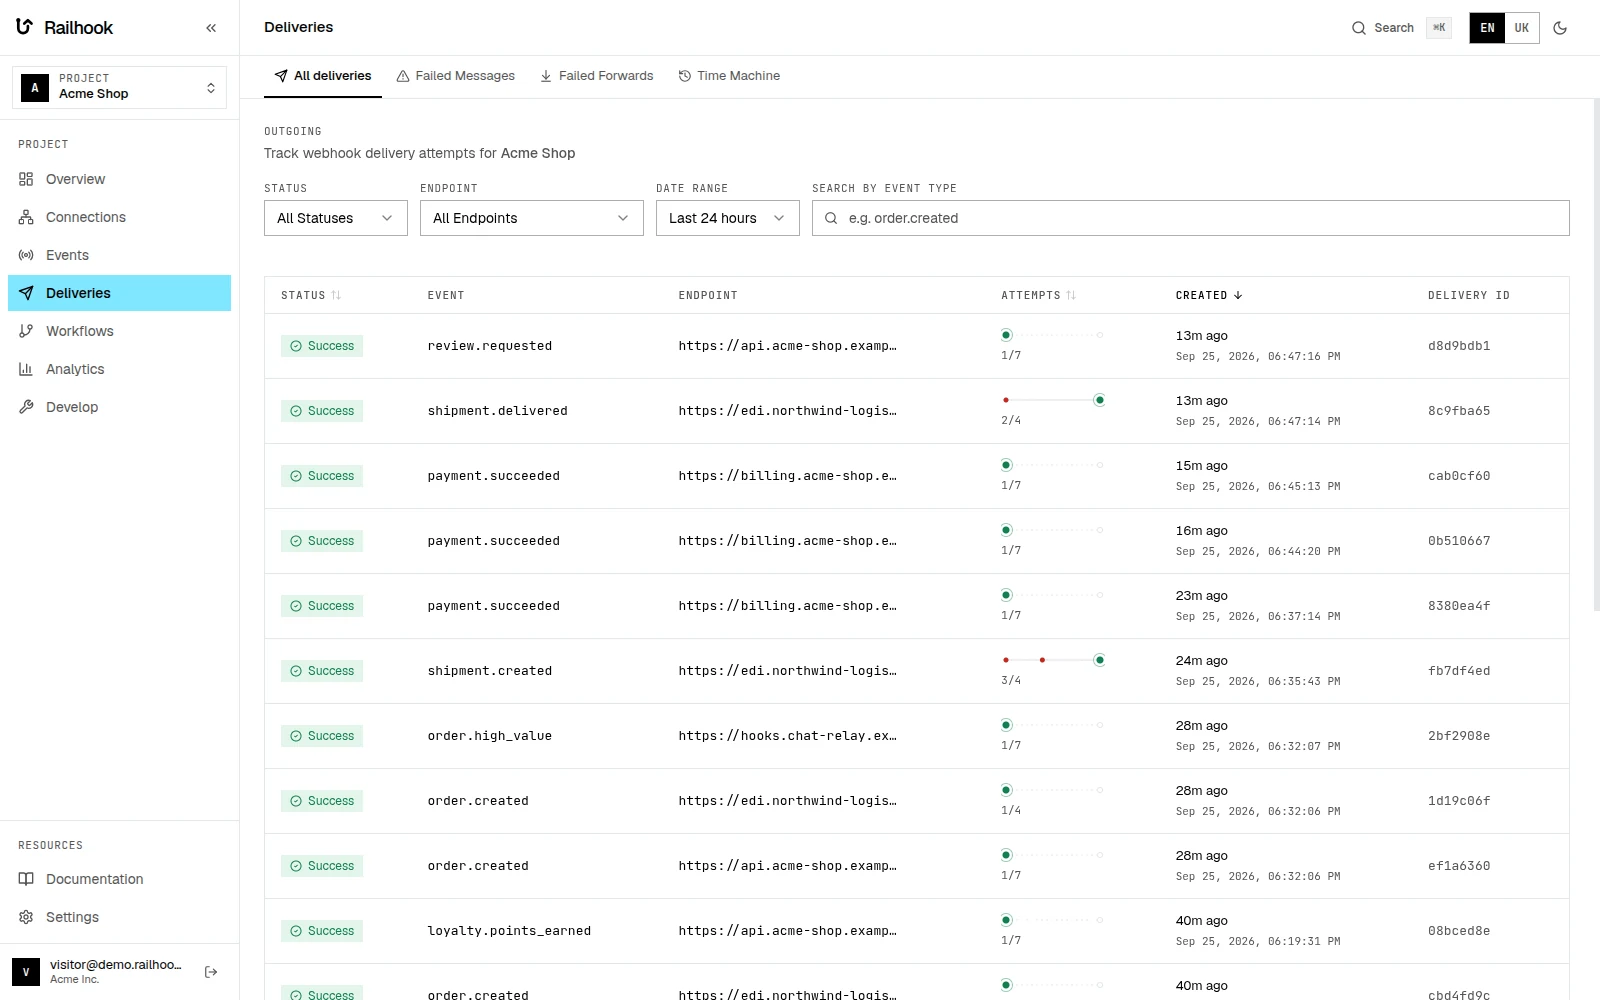This screenshot has width=1600, height=1000.
Task: Click attempts timeline of shipment.created row
Action: coord(1053,660)
